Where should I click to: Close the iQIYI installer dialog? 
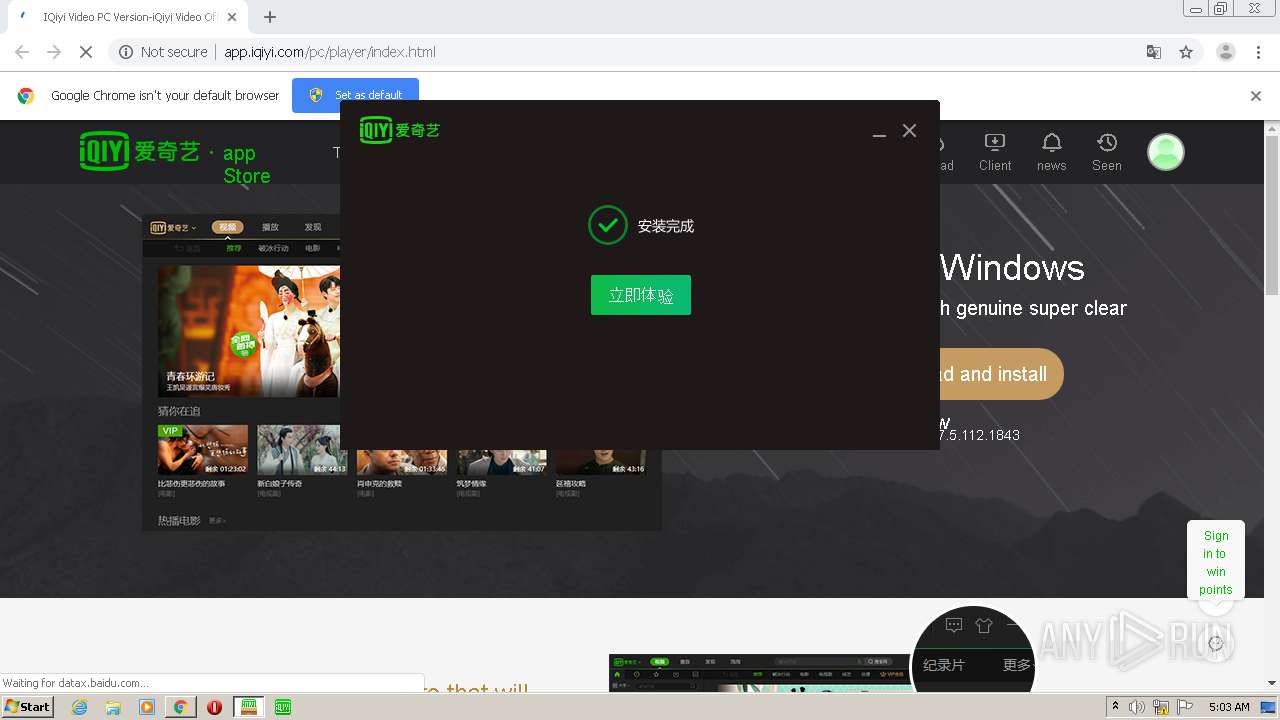pyautogui.click(x=909, y=130)
